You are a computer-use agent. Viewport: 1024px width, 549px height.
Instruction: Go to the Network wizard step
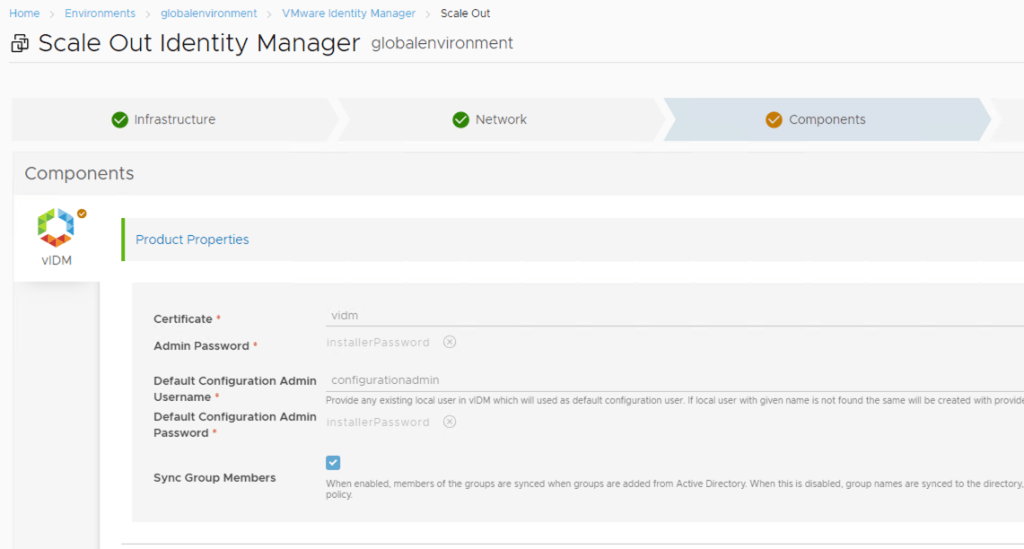pyautogui.click(x=500, y=120)
